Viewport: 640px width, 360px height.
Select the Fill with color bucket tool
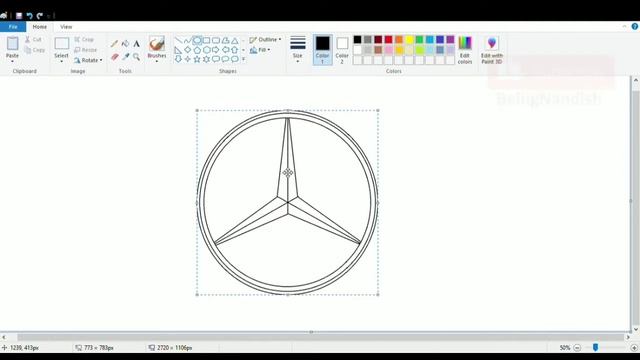125,44
